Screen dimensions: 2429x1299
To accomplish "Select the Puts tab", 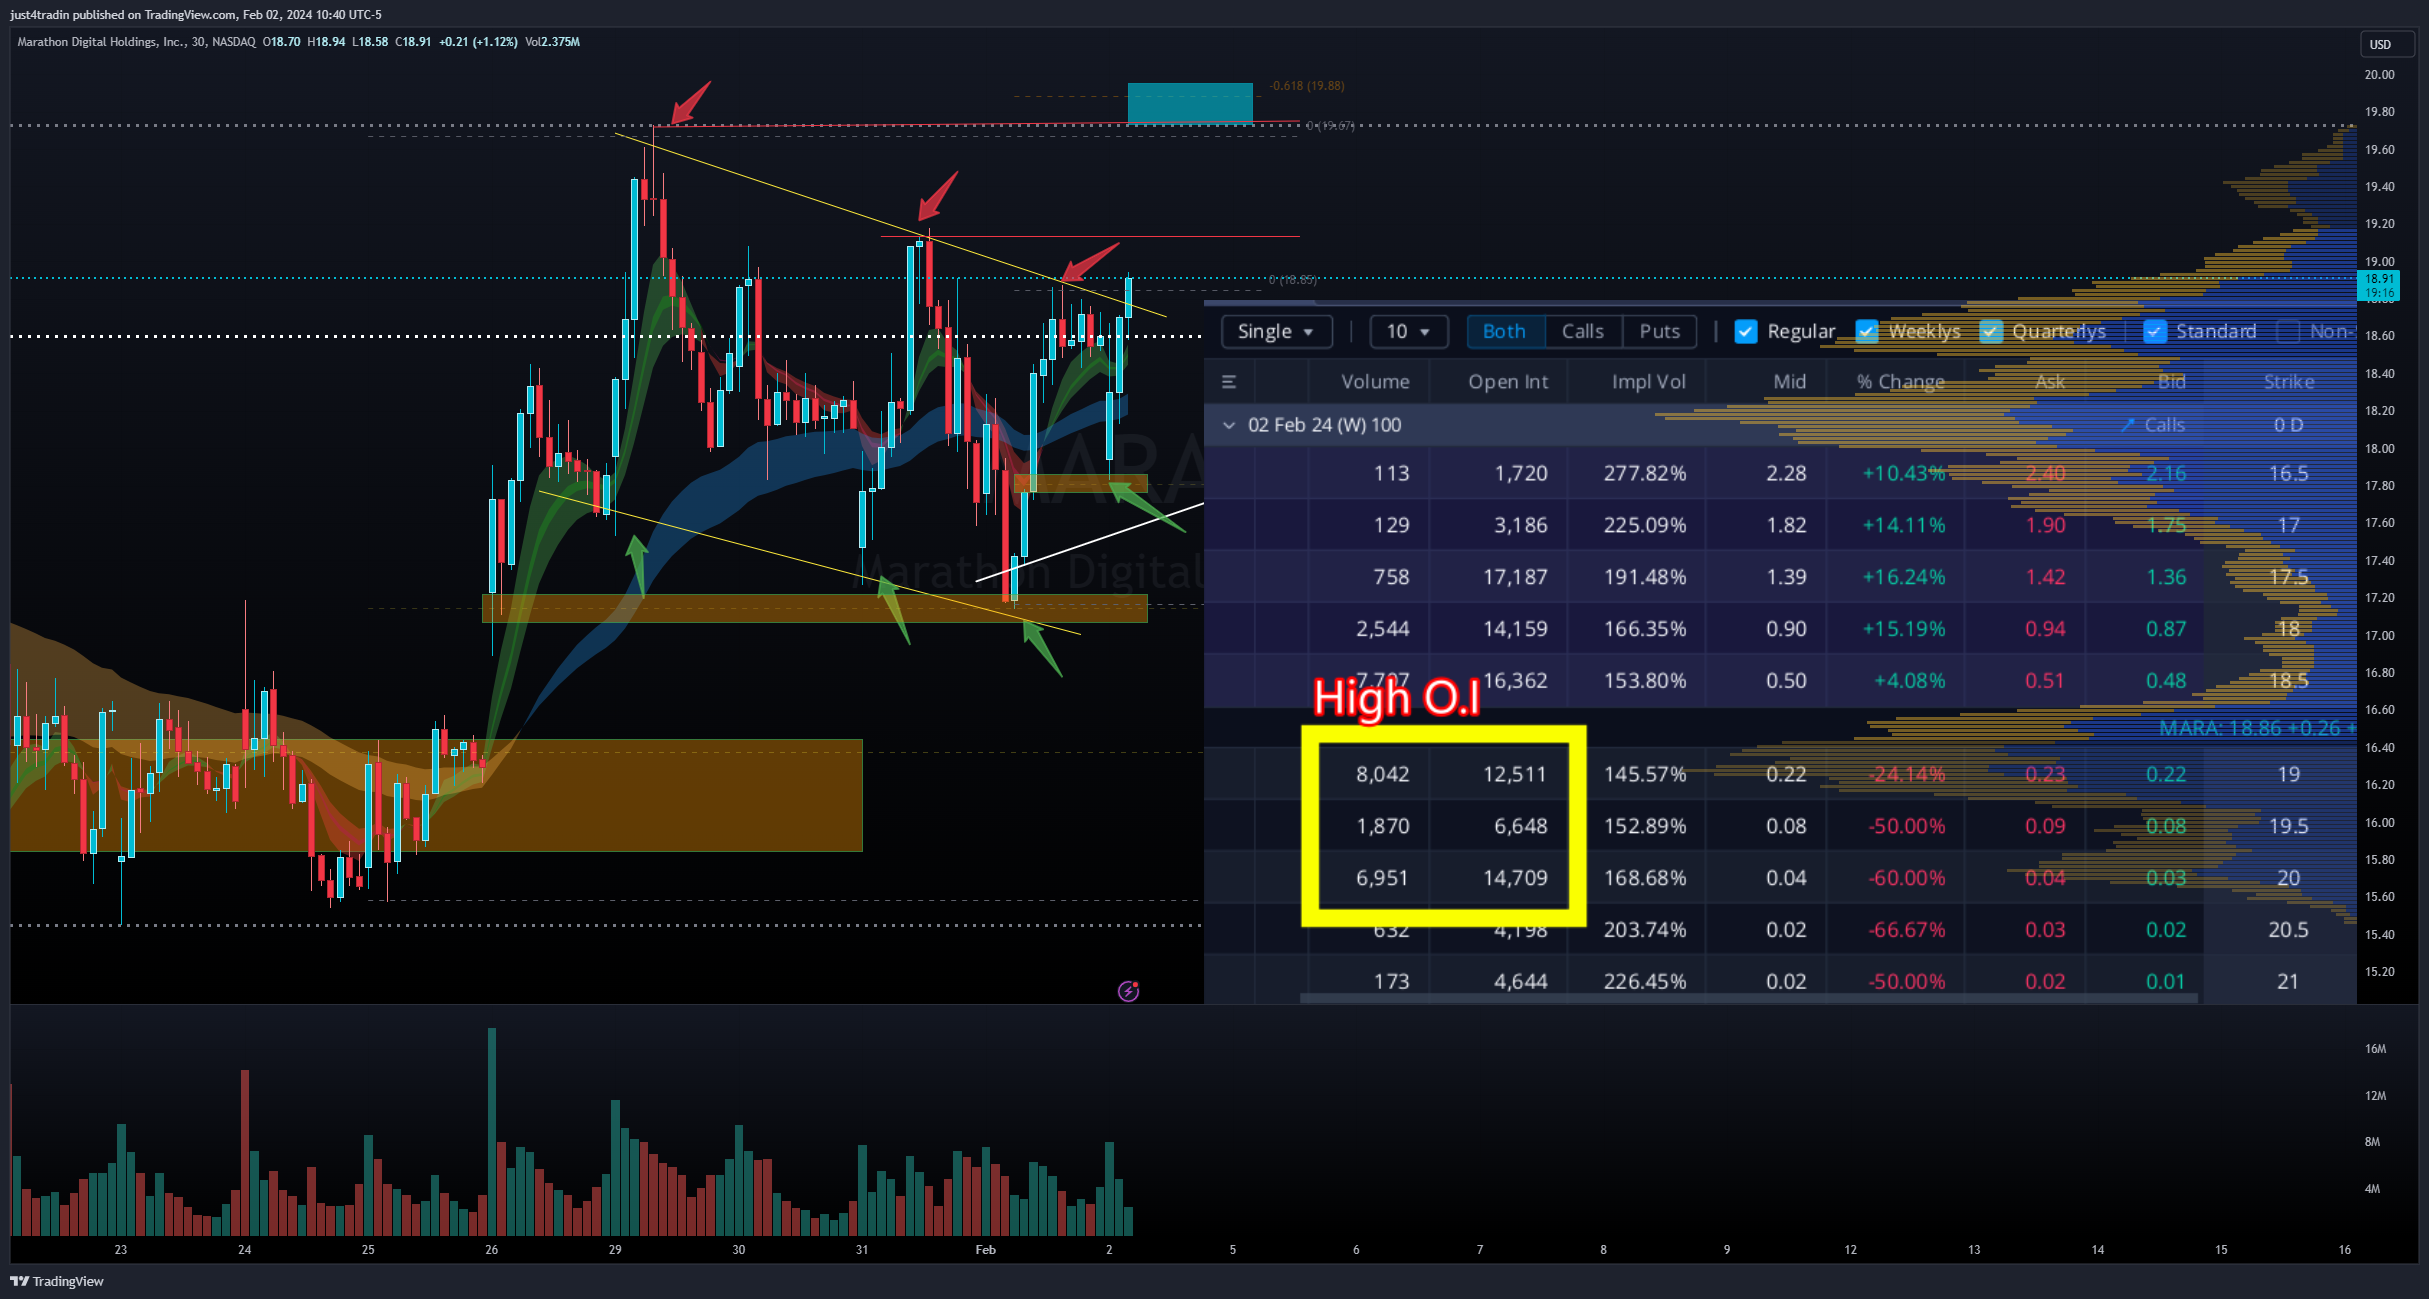I will tap(1660, 331).
